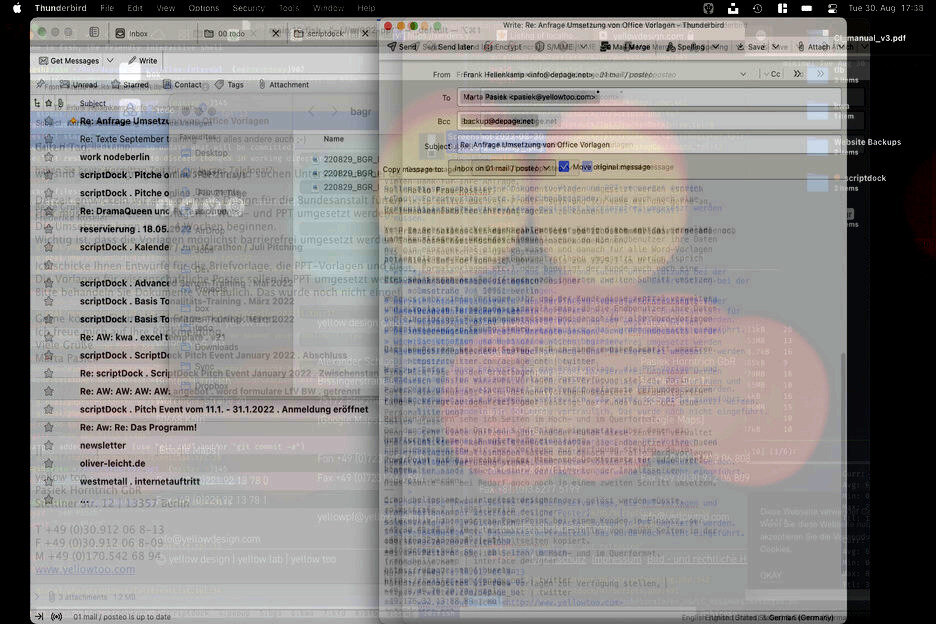936x624 pixels.
Task: Open the From identity dropdown
Action: 743,75
